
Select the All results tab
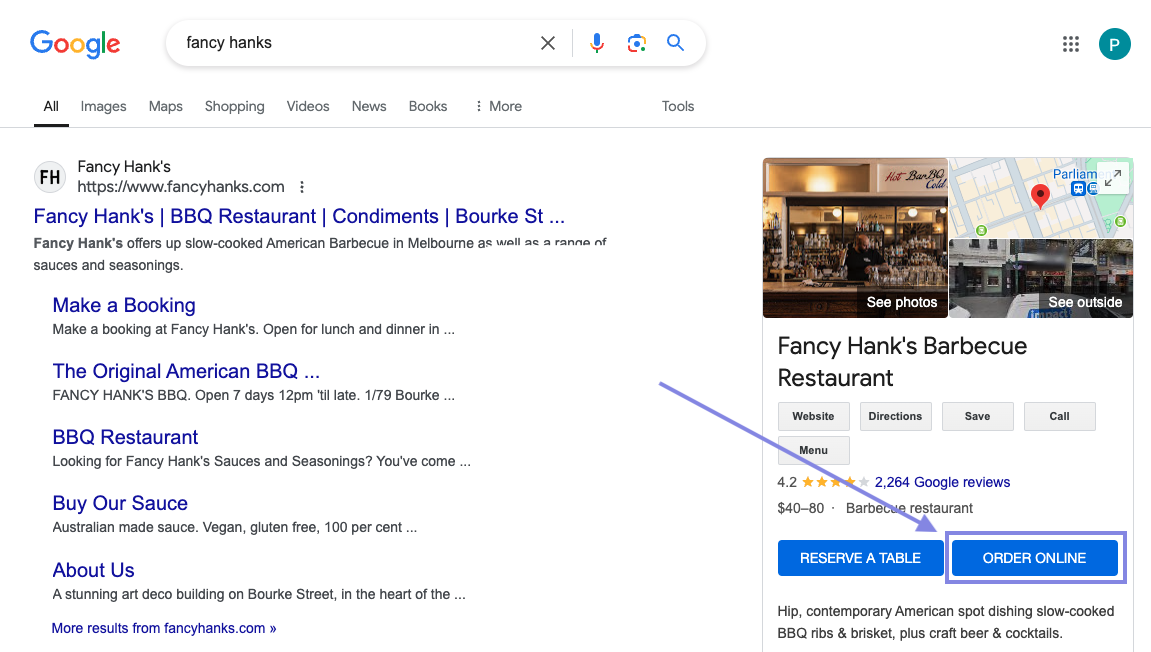pos(51,106)
